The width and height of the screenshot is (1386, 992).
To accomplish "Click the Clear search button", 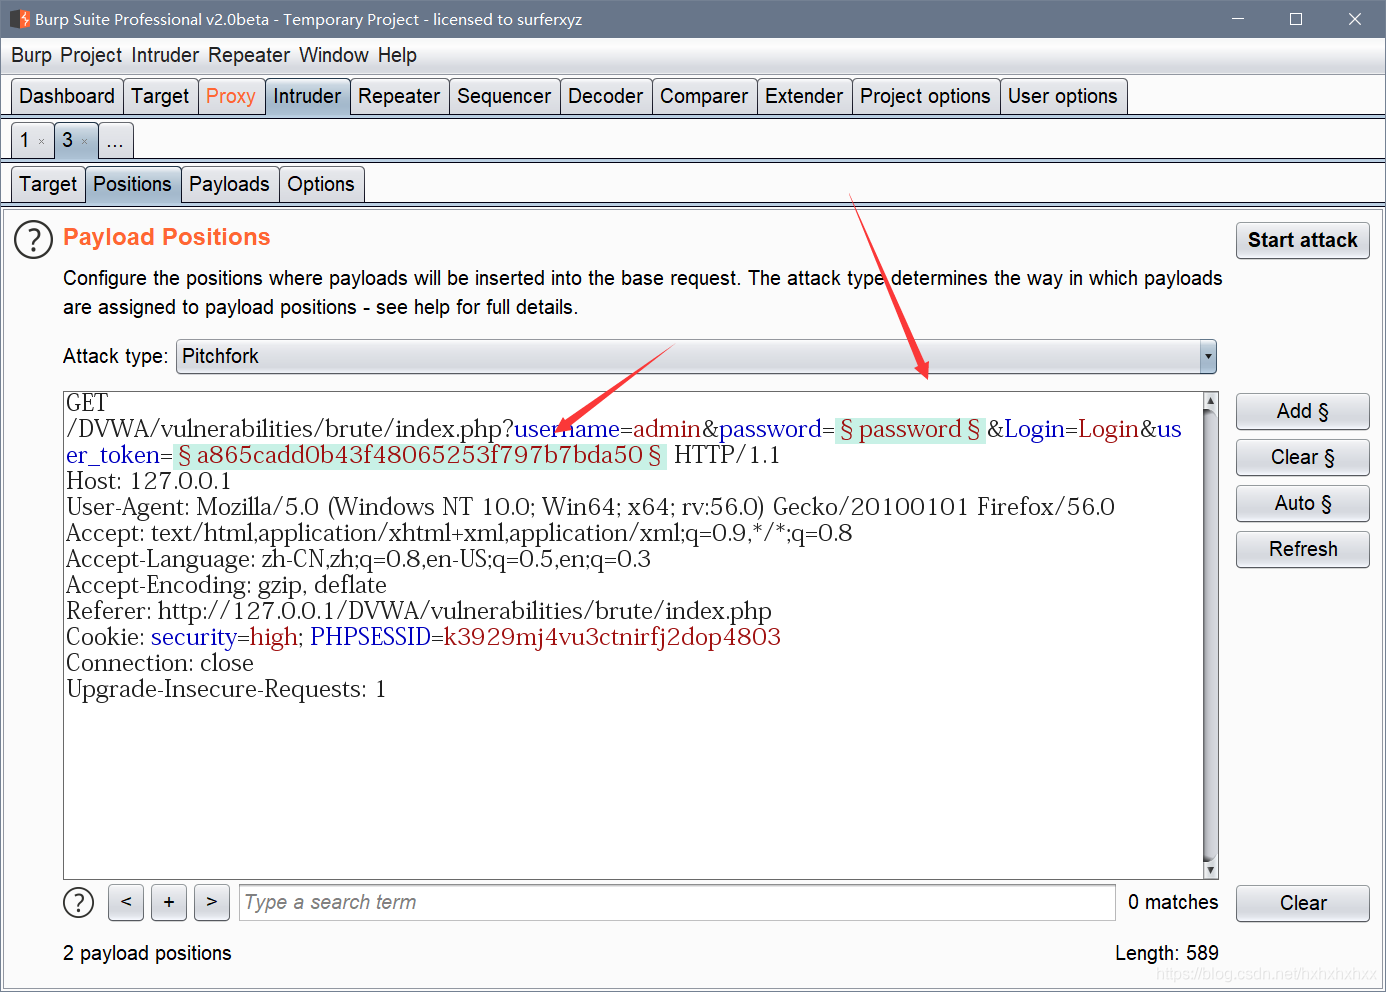I will click(1302, 903).
